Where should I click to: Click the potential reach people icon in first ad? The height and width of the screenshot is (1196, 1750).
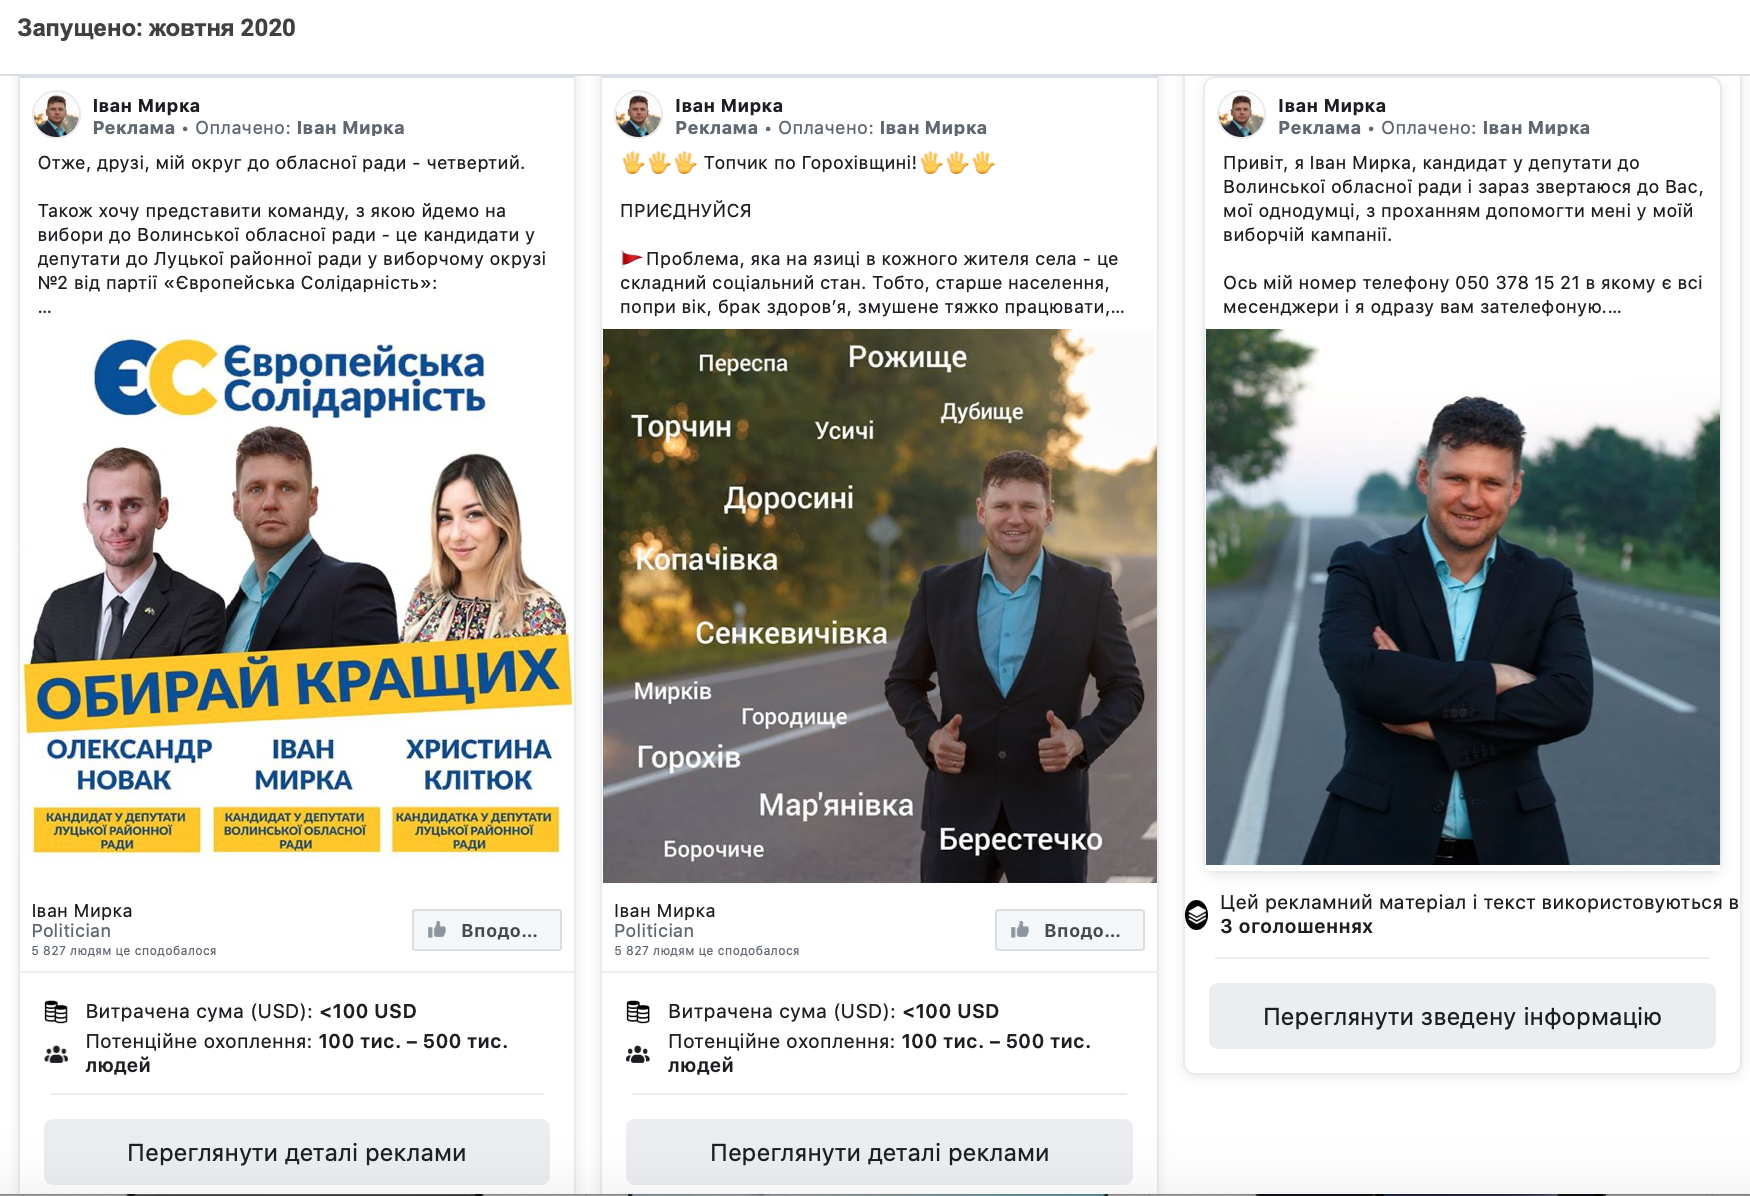57,1054
